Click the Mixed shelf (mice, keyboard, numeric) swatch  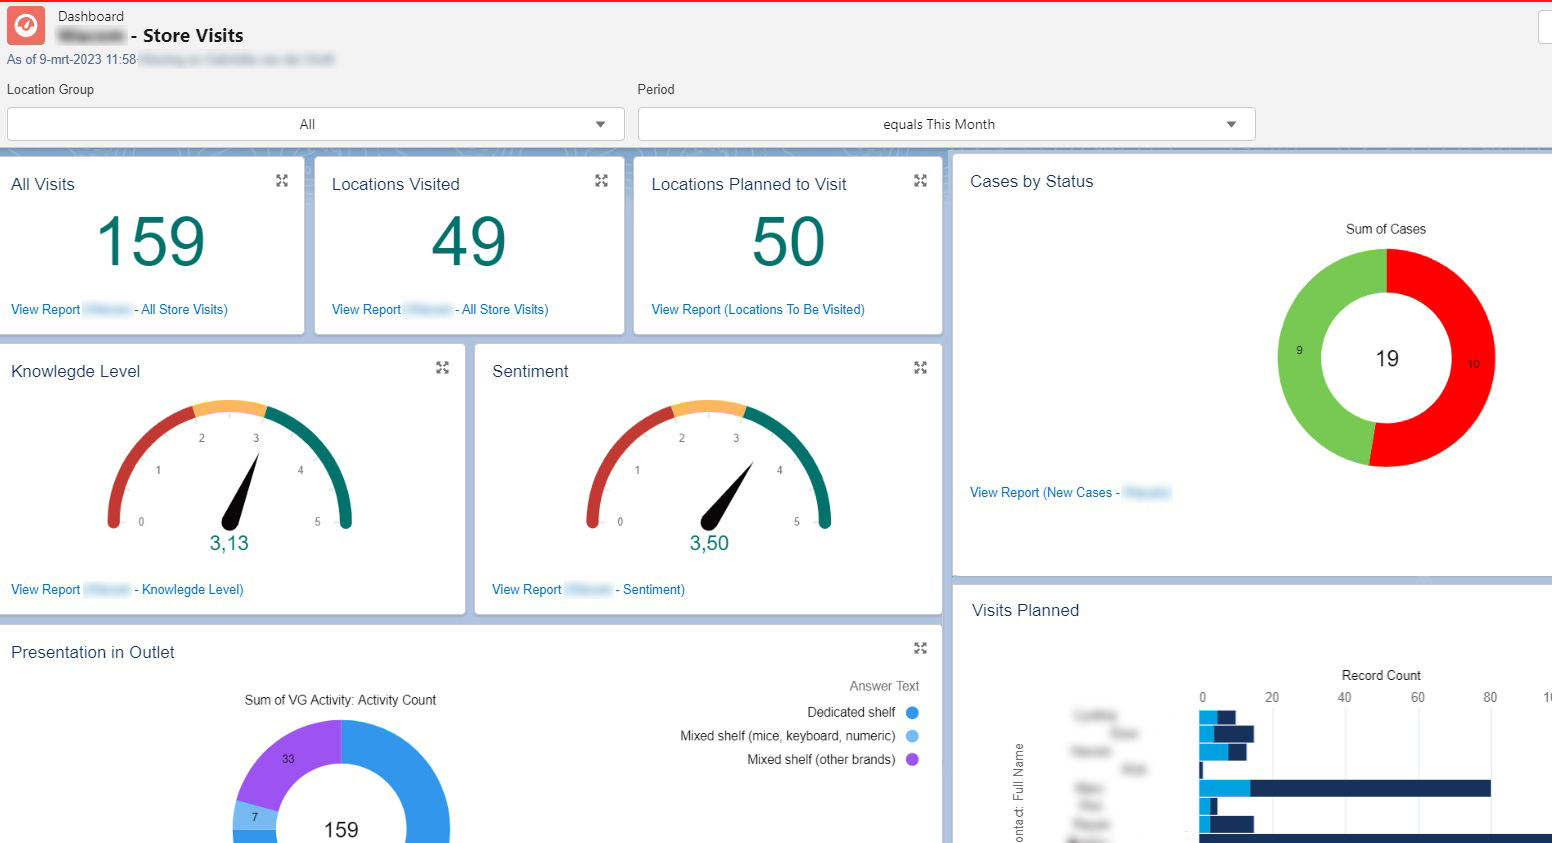912,736
